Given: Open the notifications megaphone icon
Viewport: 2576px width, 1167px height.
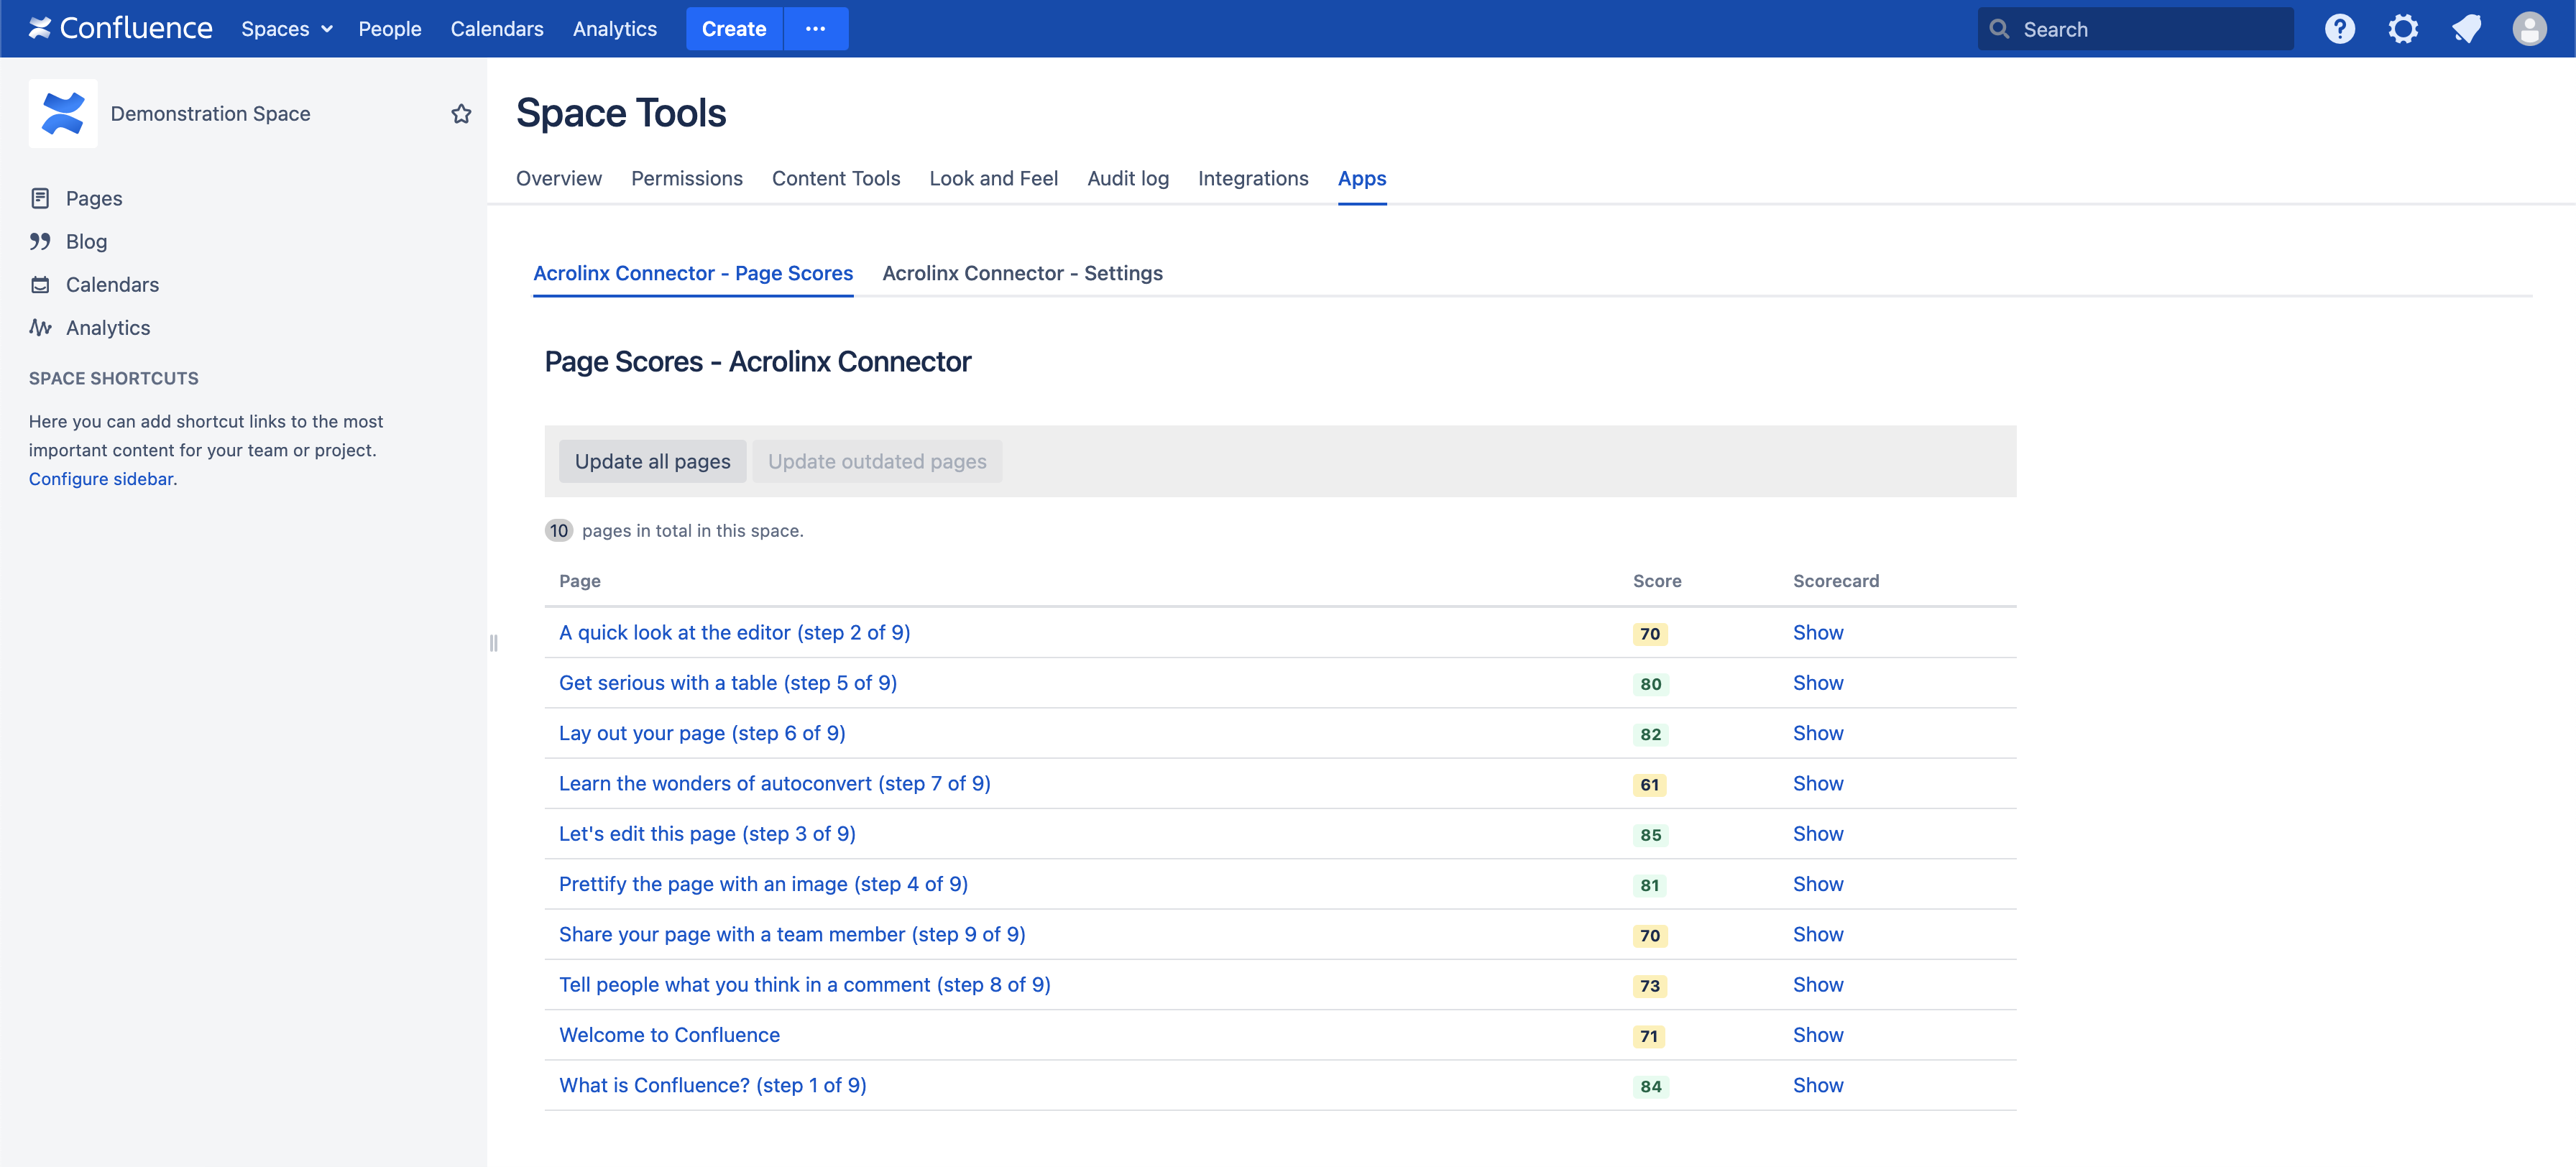Looking at the screenshot, I should (x=2466, y=29).
